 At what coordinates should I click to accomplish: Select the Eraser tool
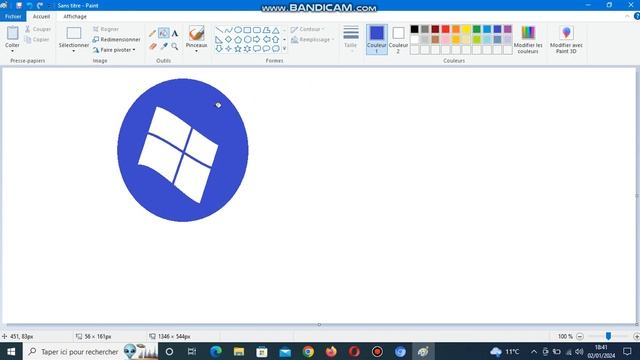[x=152, y=47]
